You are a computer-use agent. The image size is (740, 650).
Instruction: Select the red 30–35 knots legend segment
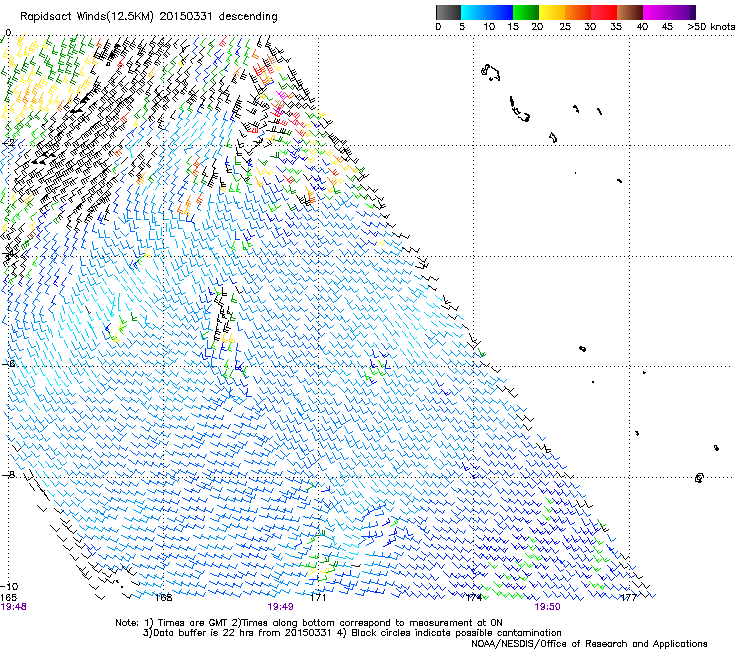[x=604, y=12]
